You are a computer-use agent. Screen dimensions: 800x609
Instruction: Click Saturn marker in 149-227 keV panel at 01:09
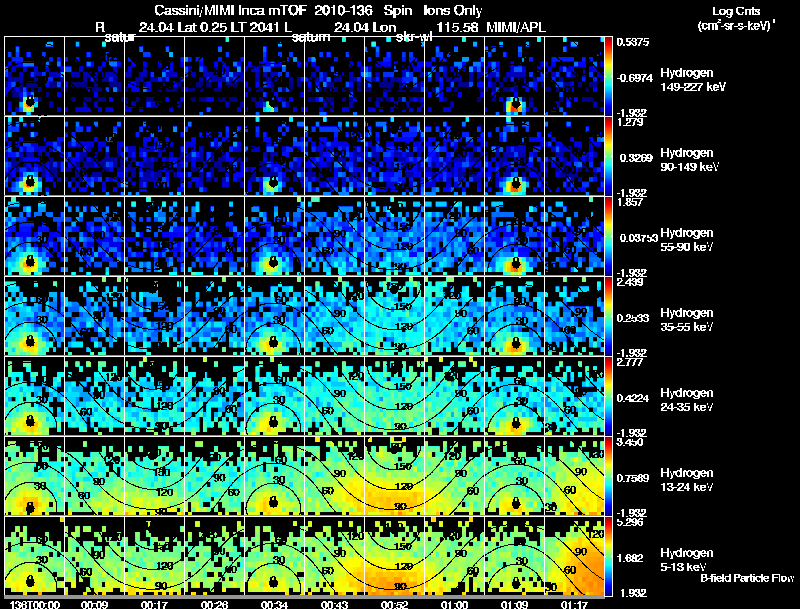(x=516, y=104)
